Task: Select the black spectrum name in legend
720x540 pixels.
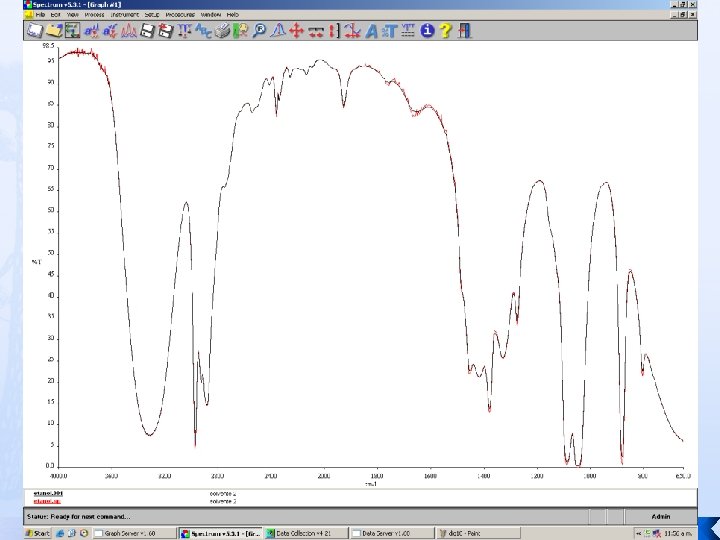Action: point(48,494)
